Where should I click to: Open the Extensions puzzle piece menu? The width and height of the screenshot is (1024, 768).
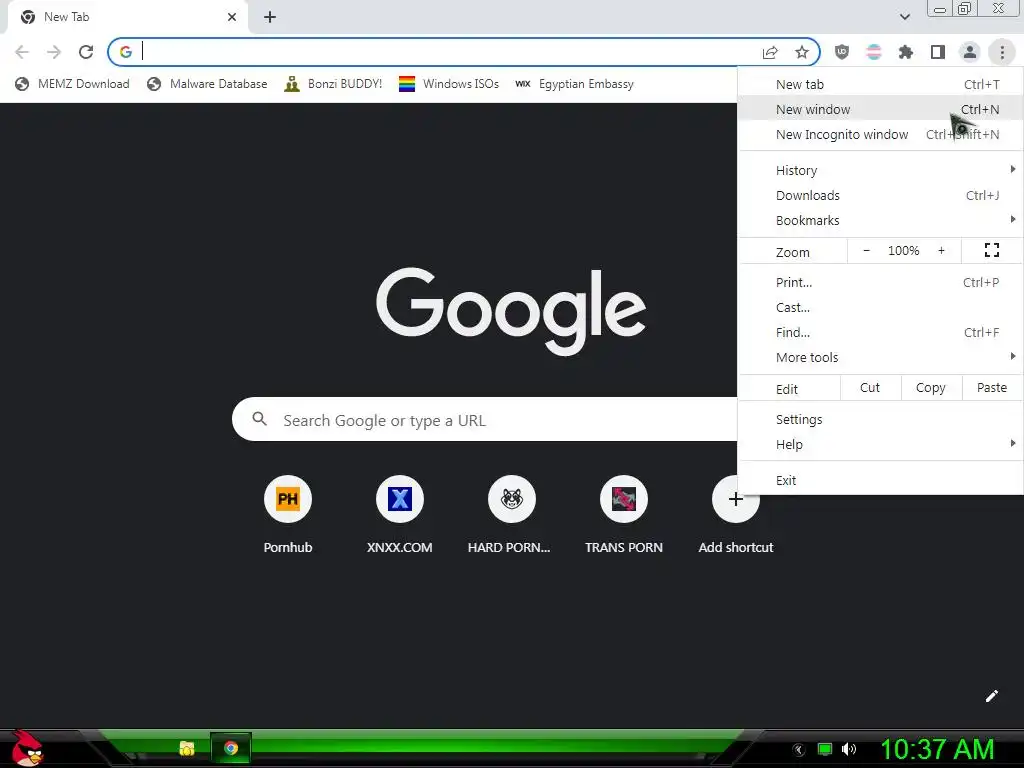(906, 52)
